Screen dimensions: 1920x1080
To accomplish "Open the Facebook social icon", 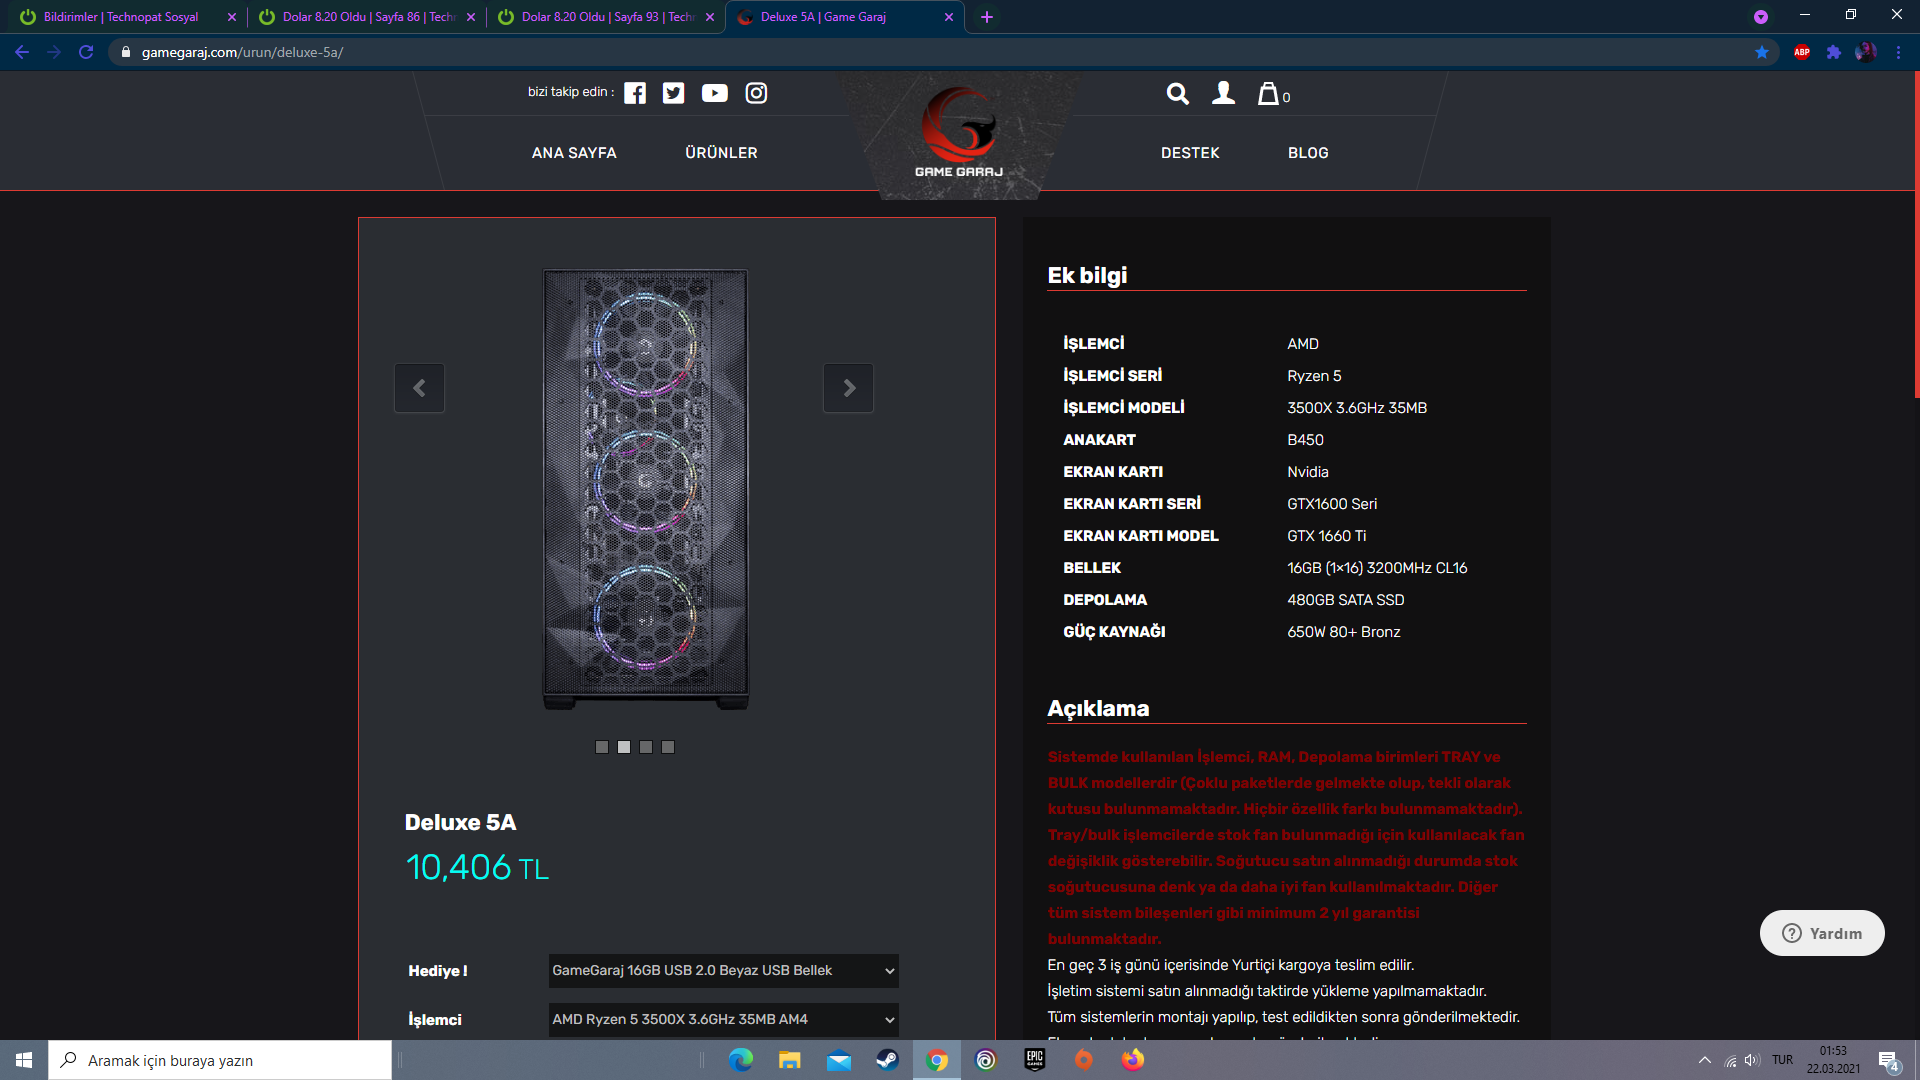I will pos(635,93).
